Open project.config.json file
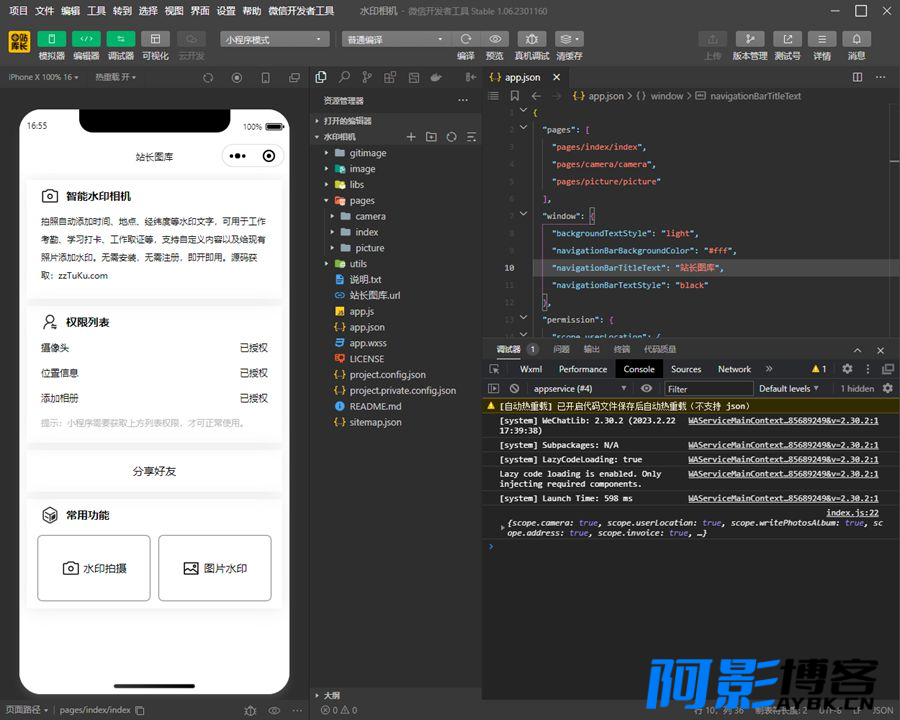 point(387,374)
